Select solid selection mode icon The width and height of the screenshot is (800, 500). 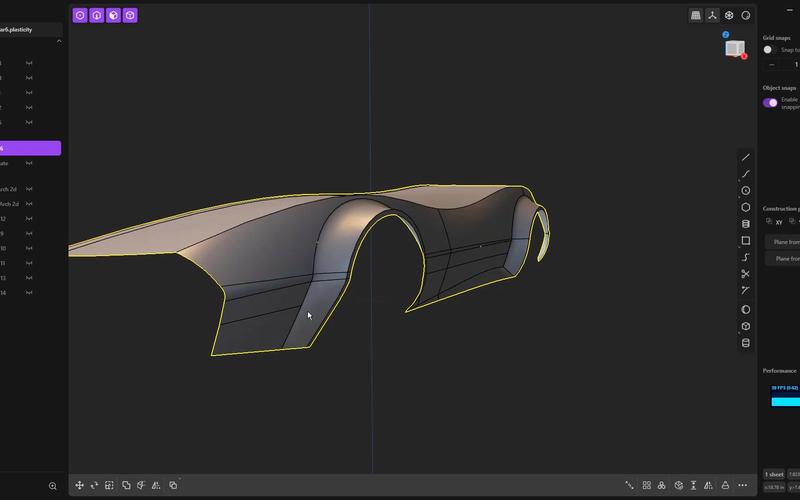click(x=130, y=15)
